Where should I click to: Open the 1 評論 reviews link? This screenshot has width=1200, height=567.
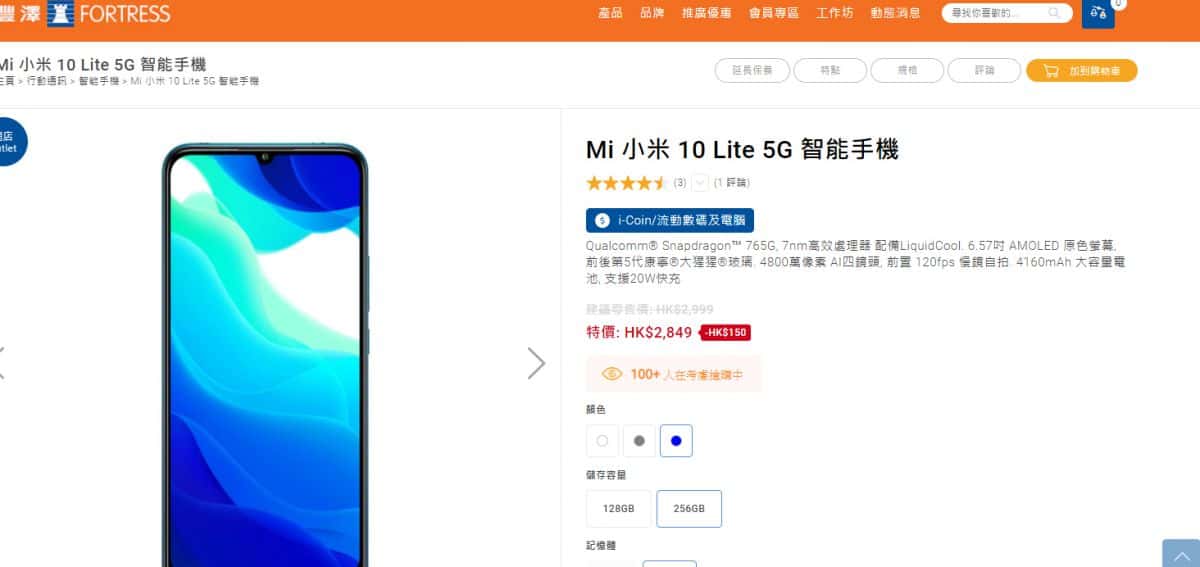click(731, 183)
